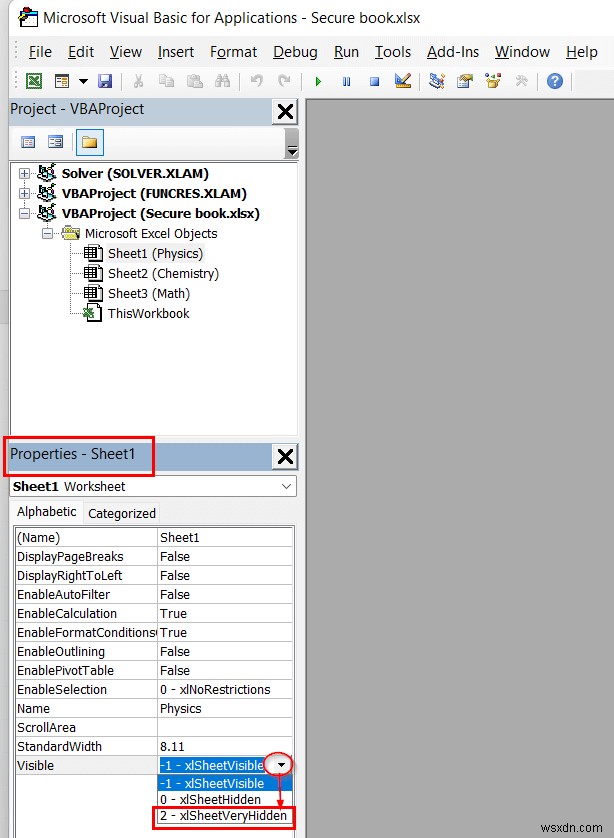Open the Project Explorer toolbar icon
Screen dimensions: 614x838
click(x=437, y=81)
